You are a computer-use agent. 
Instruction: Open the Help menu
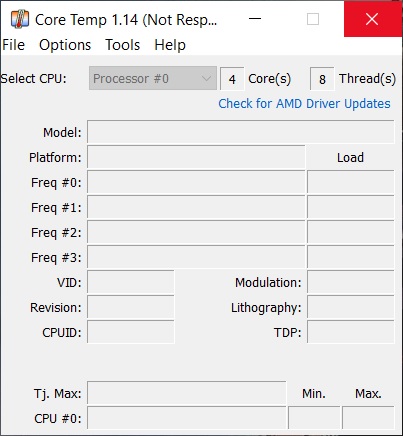(x=170, y=45)
